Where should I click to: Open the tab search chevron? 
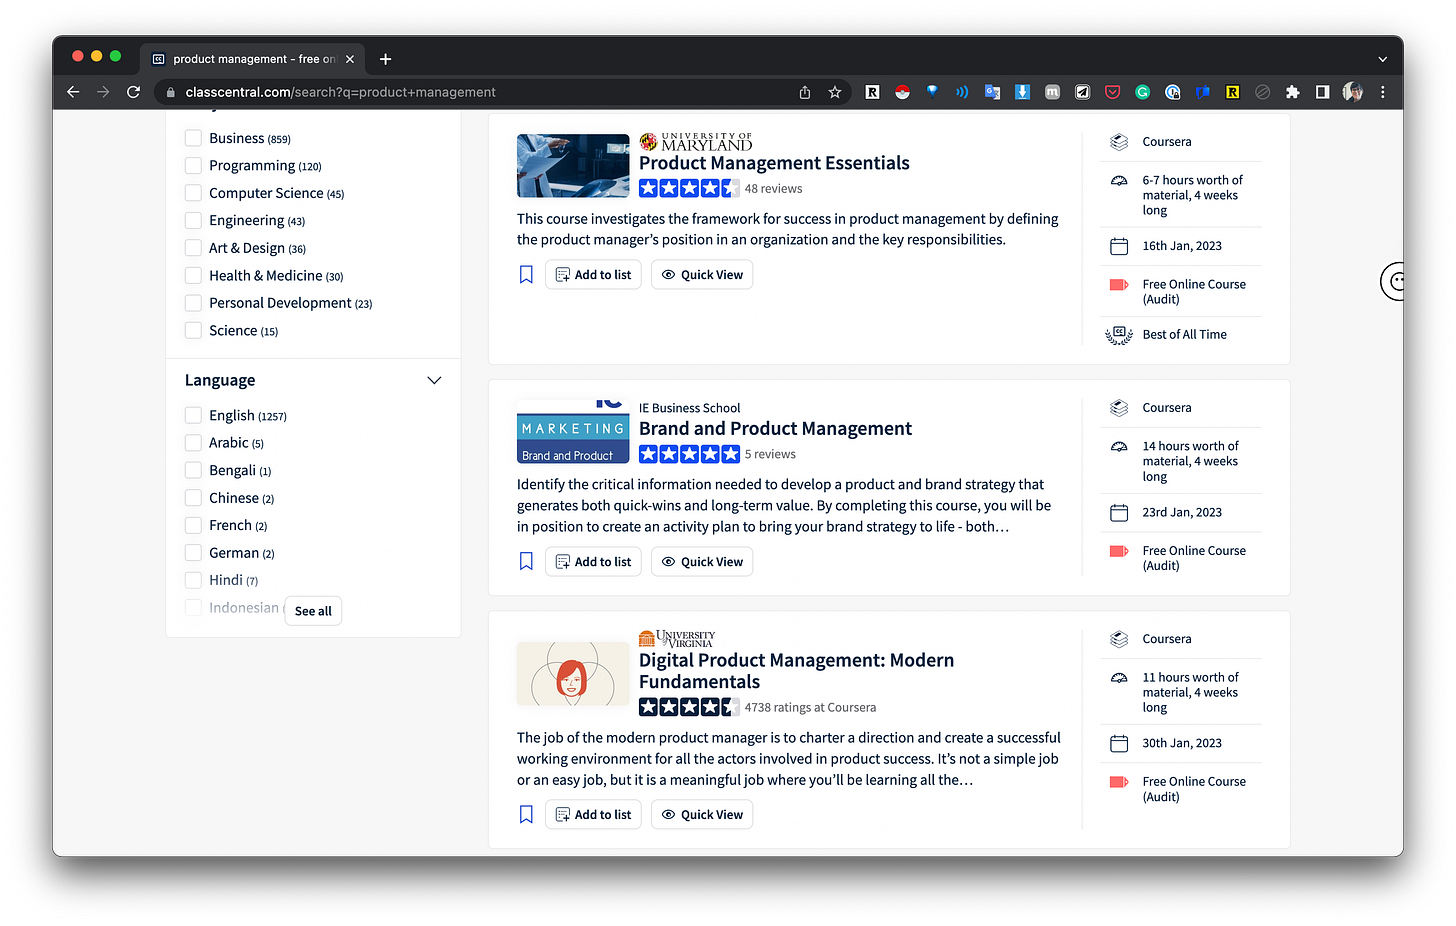[1383, 59]
